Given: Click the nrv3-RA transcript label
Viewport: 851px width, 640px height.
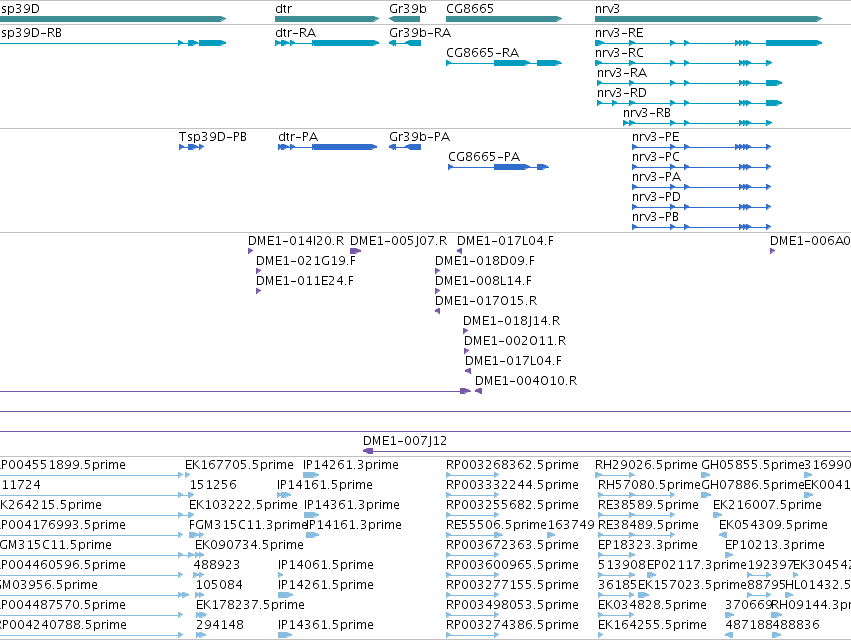Looking at the screenshot, I should tap(621, 73).
